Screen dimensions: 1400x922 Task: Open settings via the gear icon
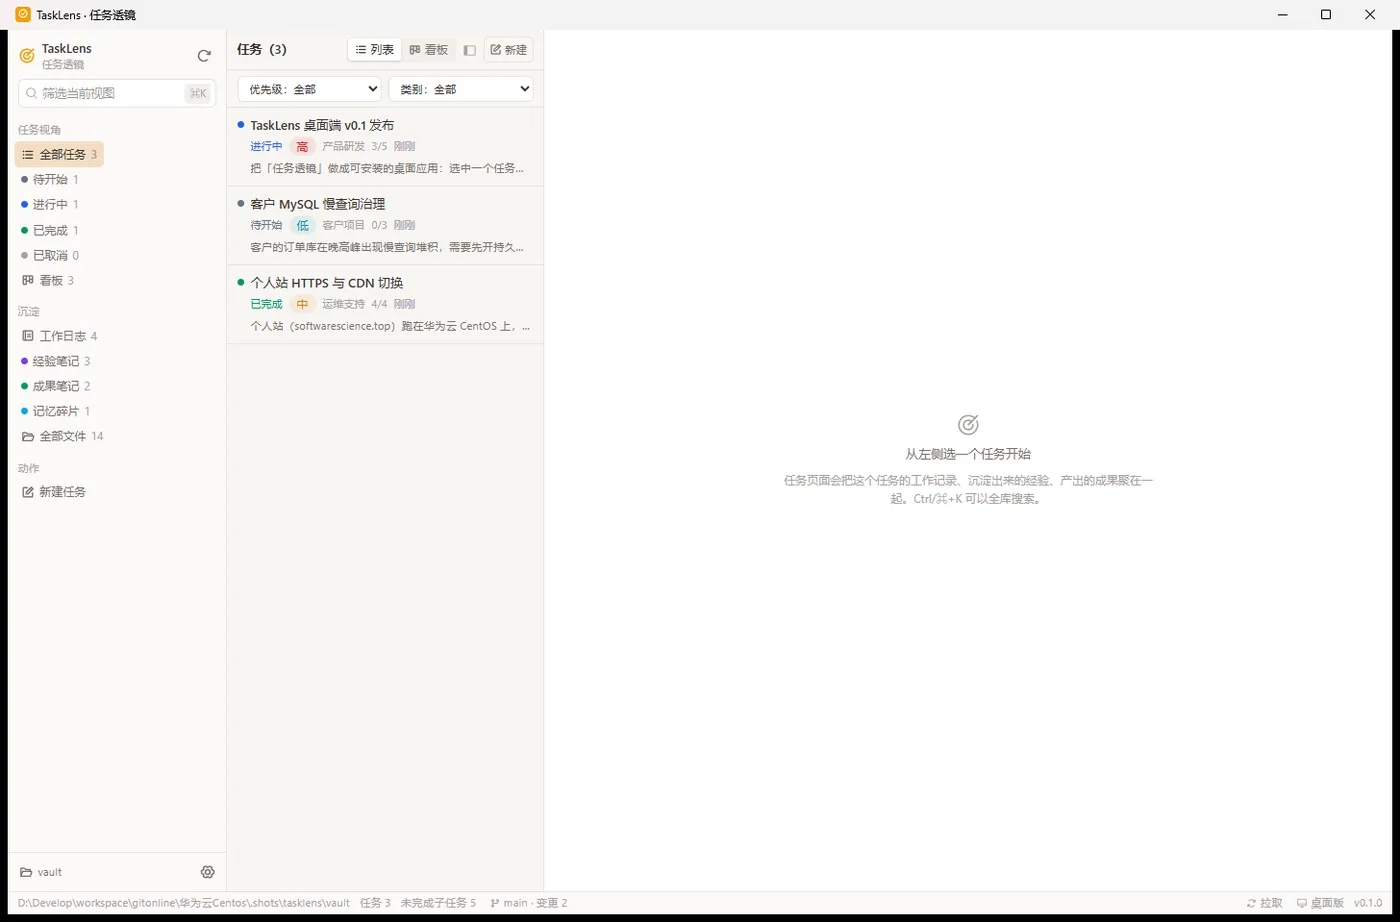[208, 872]
